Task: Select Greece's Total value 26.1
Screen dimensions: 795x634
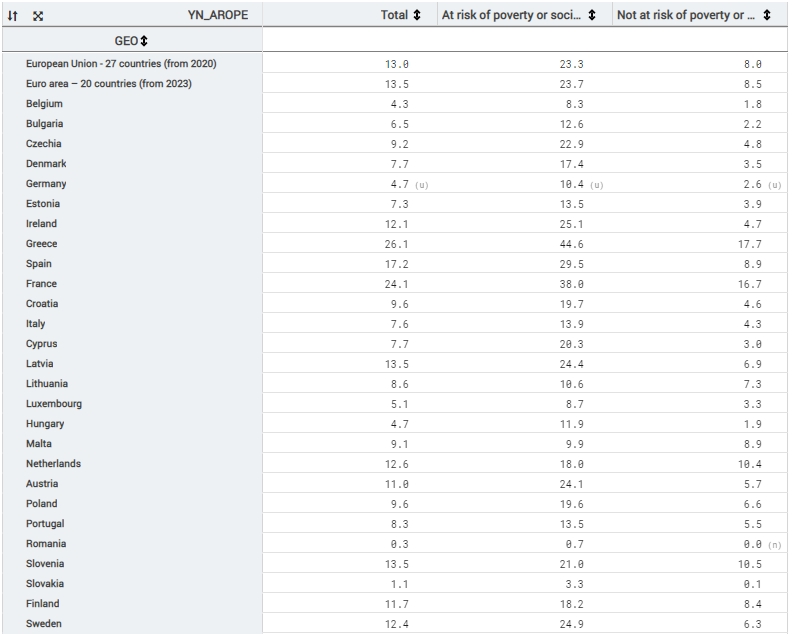Action: point(396,244)
